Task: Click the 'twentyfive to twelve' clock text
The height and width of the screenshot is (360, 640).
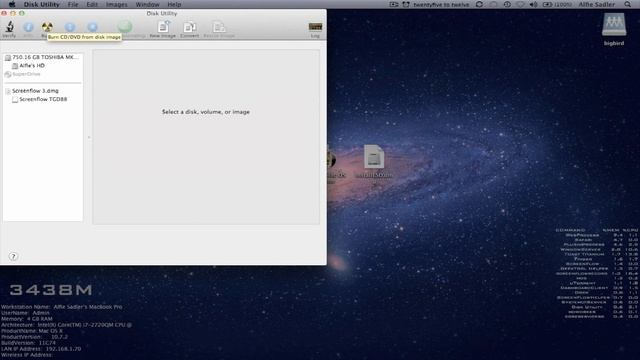Action: click(441, 4)
